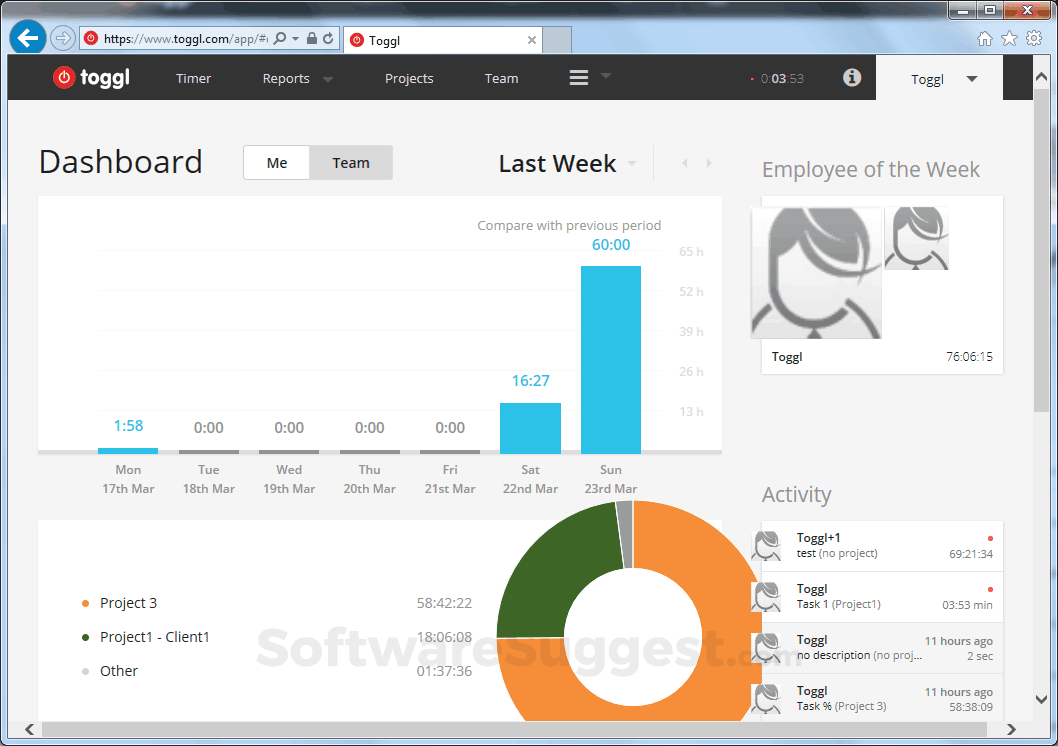The width and height of the screenshot is (1058, 746).
Task: Click the running timer showing 0:03:53
Action: click(782, 77)
